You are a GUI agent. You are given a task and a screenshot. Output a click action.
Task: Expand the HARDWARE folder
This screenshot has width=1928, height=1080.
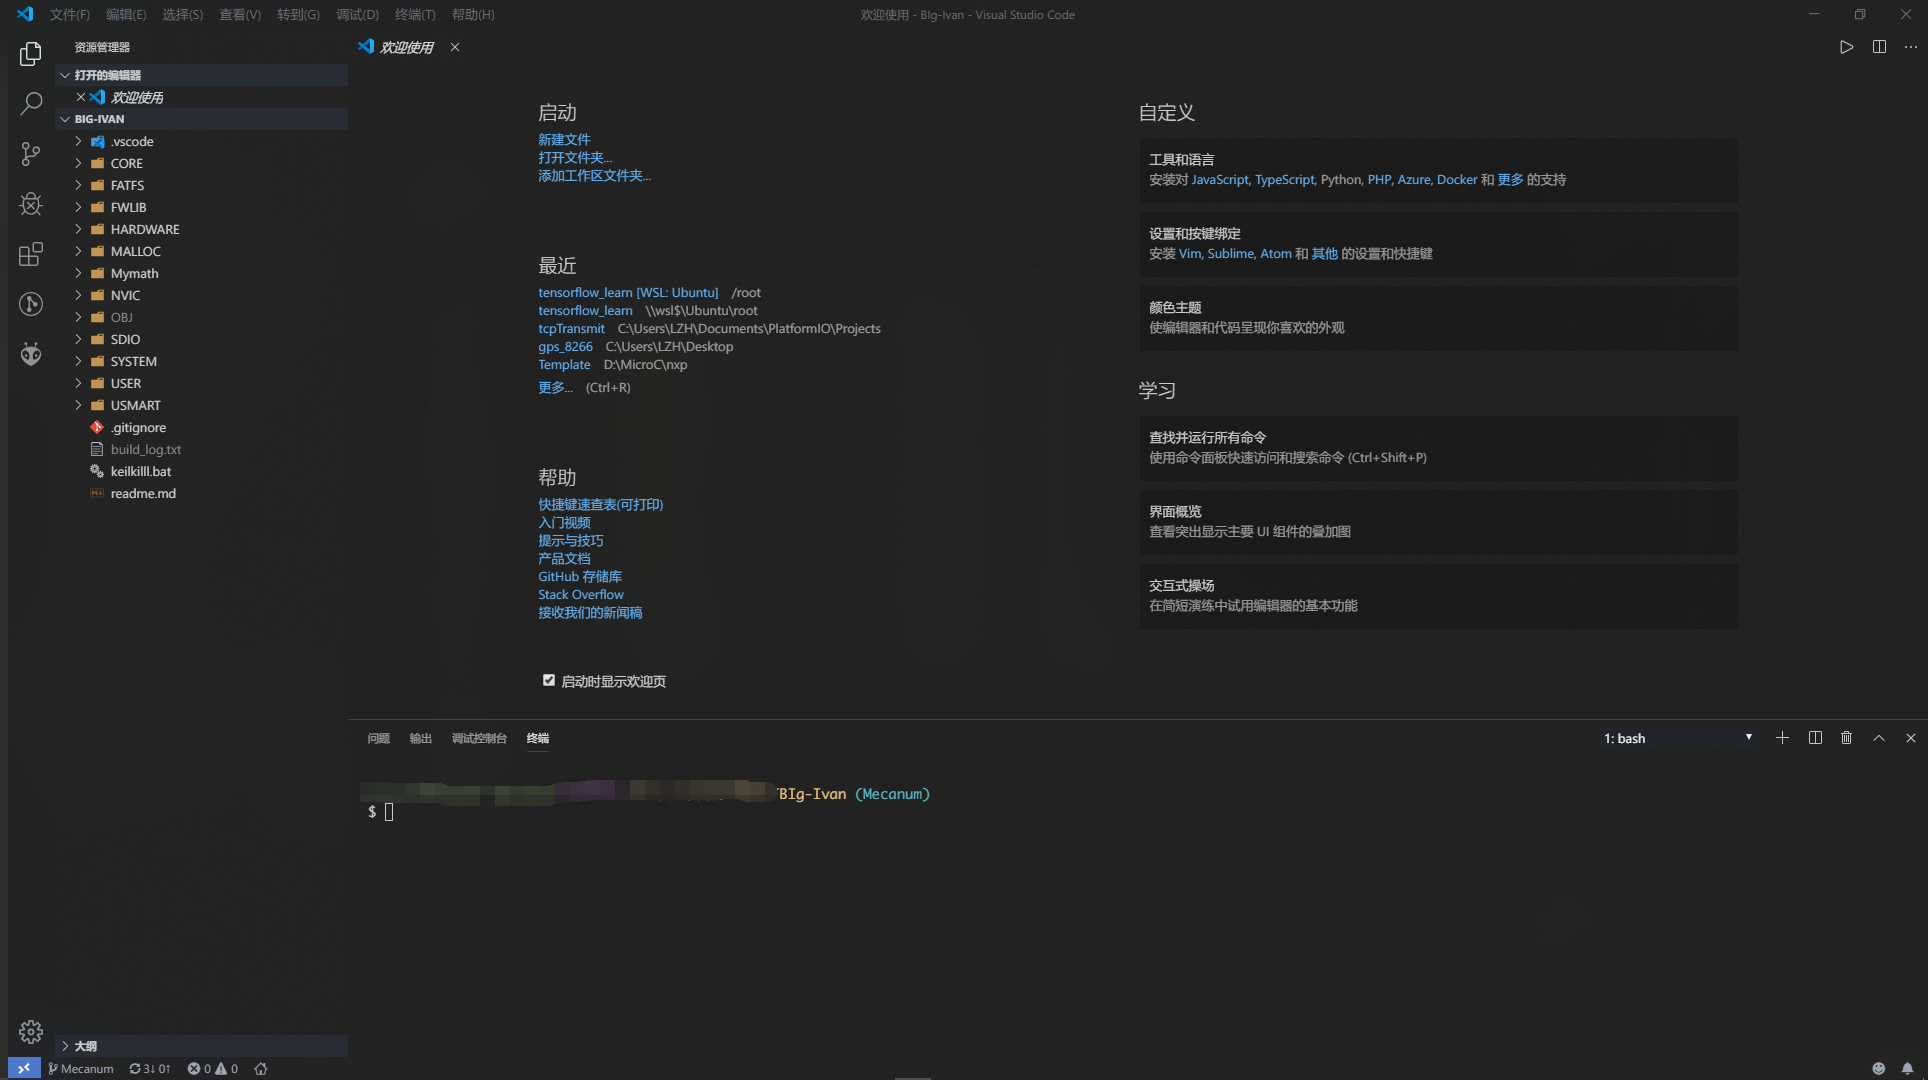[202, 229]
